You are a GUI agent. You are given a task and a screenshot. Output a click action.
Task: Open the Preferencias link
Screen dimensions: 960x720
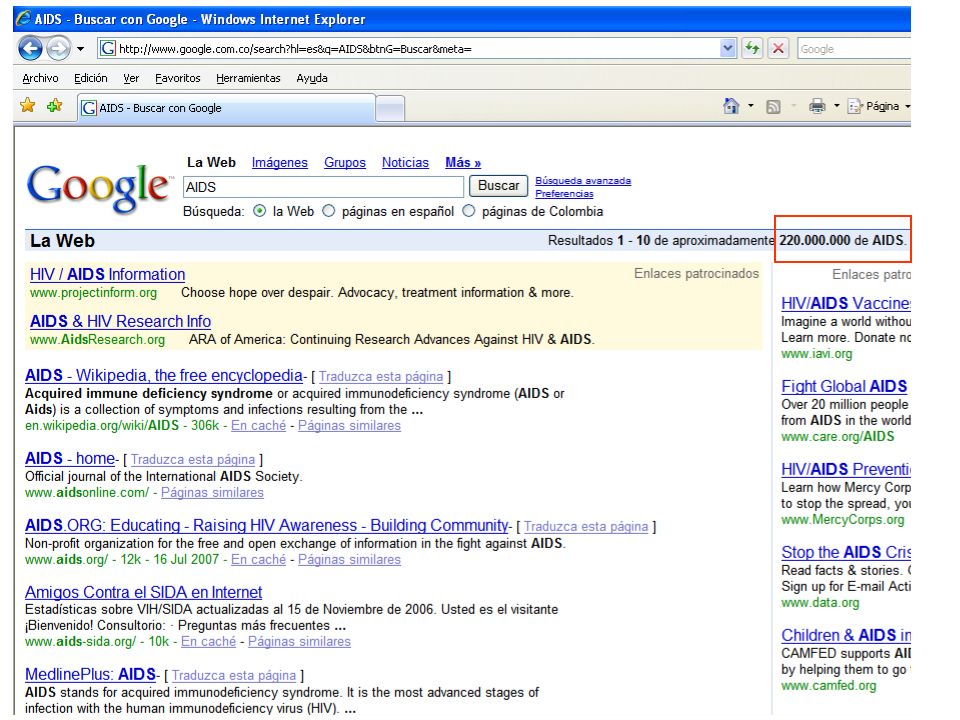tap(564, 193)
